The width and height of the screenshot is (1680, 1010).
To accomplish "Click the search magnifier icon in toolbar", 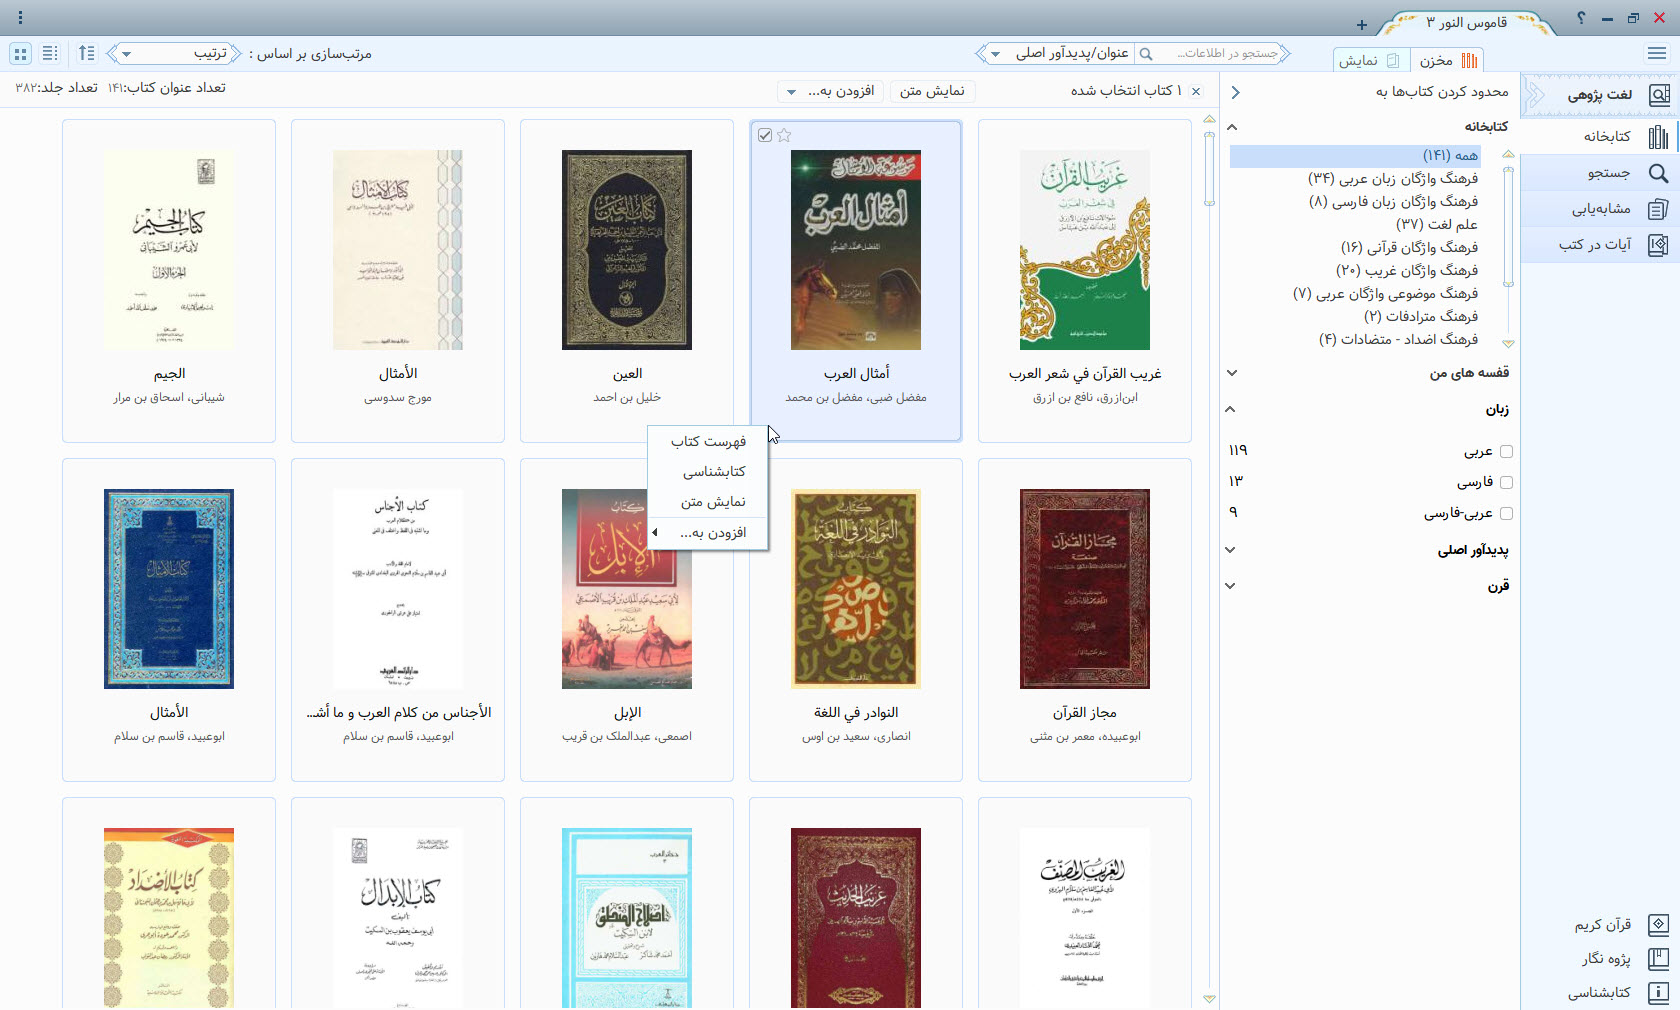I will (1146, 53).
